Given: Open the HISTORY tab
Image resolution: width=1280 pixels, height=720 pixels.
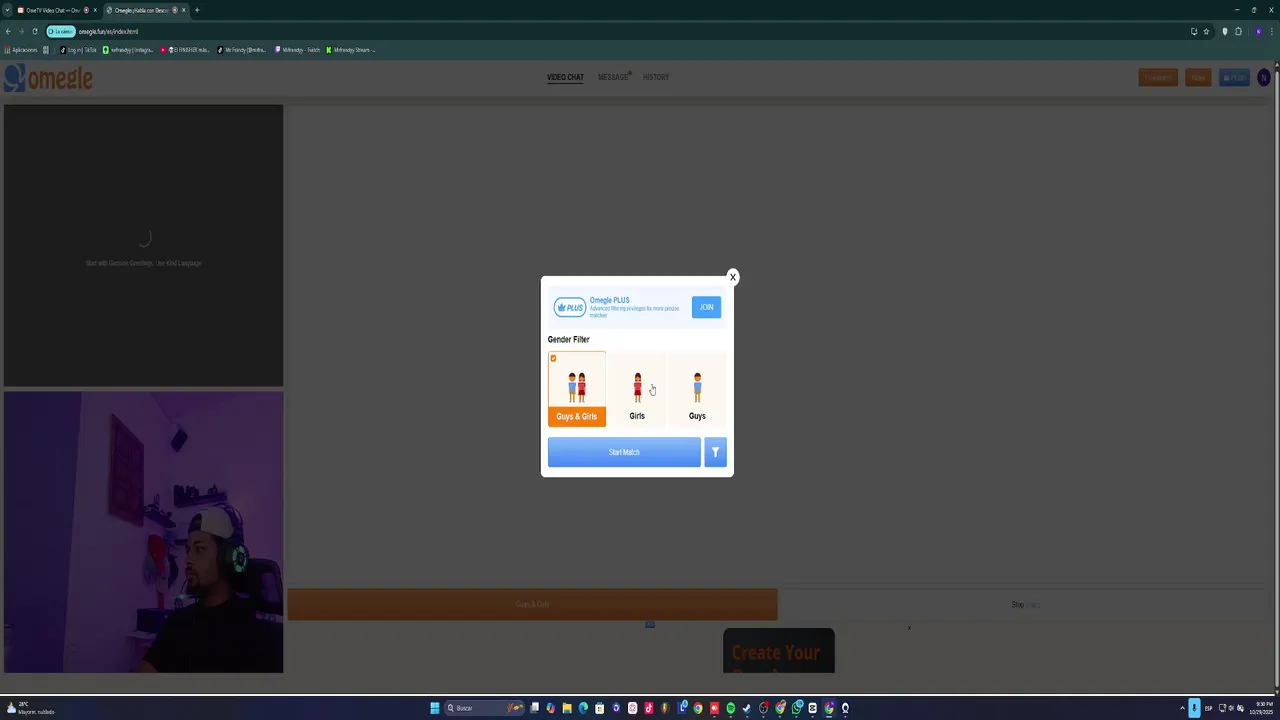Looking at the screenshot, I should point(656,77).
